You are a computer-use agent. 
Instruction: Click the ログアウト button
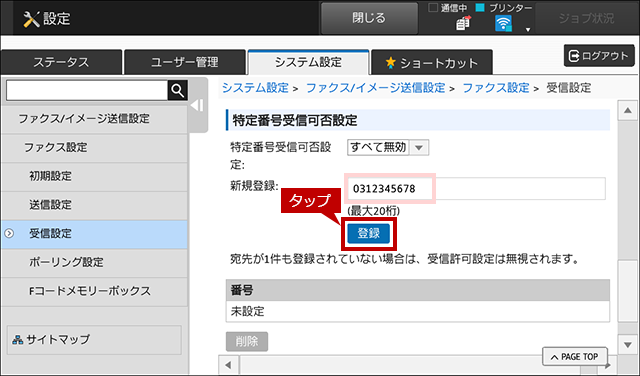pyautogui.click(x=599, y=56)
